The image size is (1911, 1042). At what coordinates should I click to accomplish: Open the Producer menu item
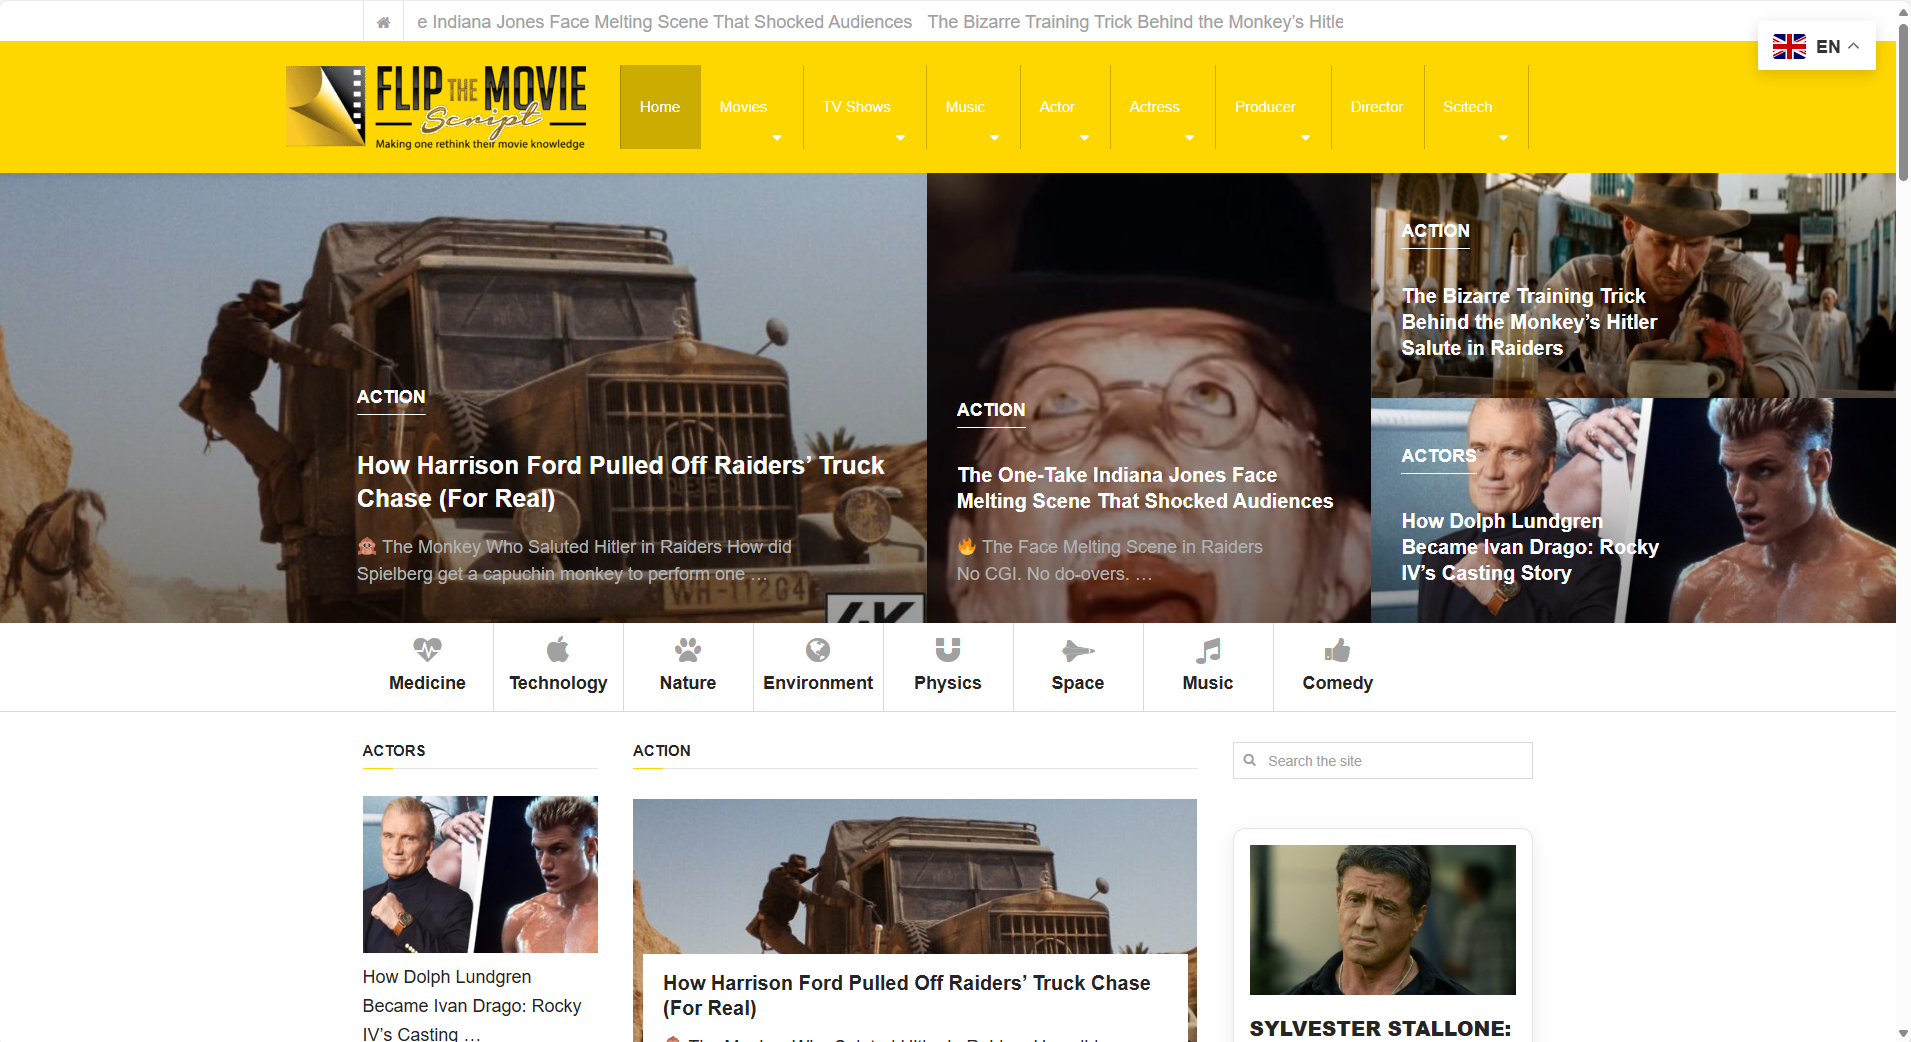coord(1265,107)
